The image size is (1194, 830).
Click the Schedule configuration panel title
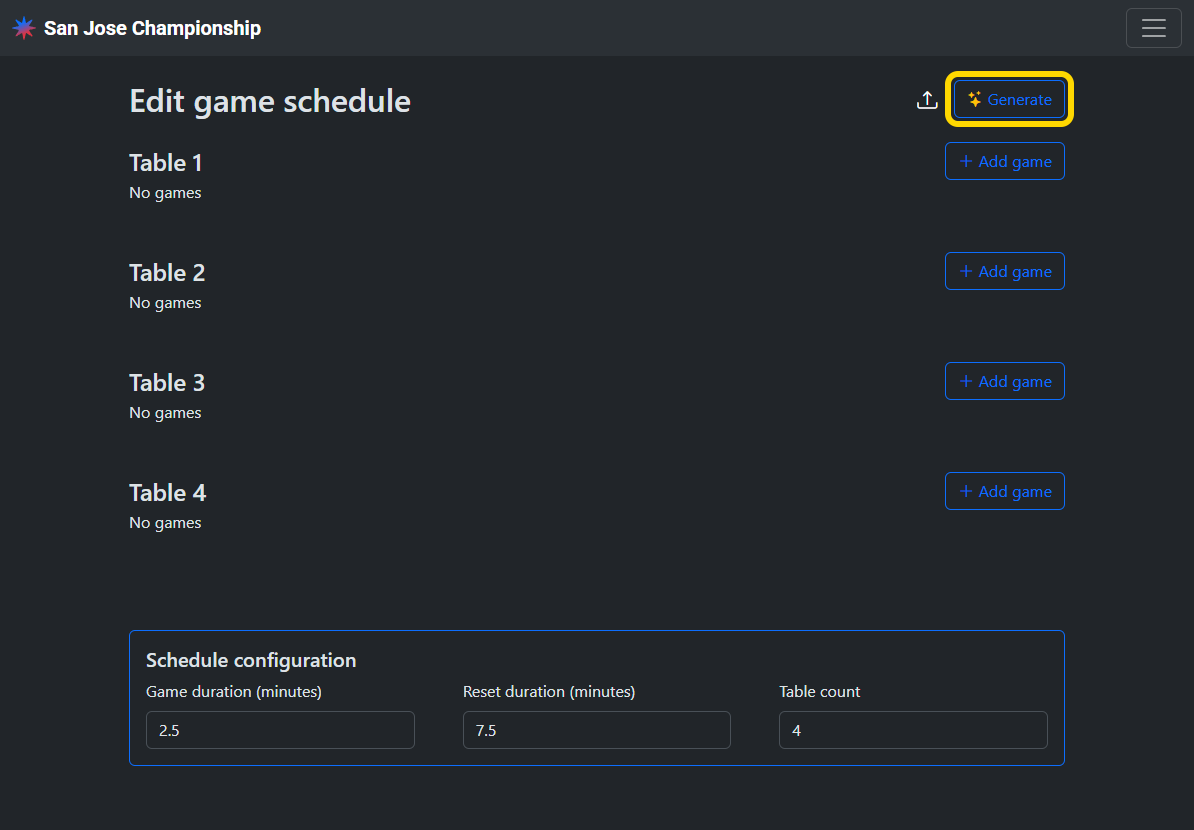(251, 660)
